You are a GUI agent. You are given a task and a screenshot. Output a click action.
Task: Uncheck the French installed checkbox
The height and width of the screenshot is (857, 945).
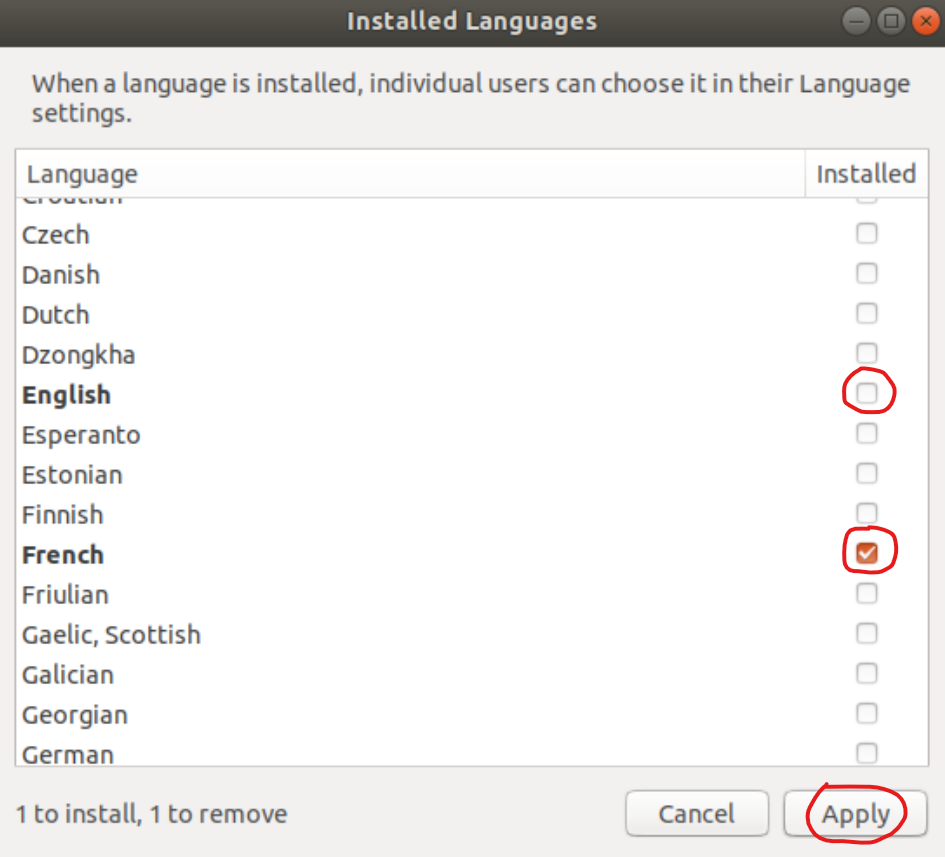coord(866,553)
